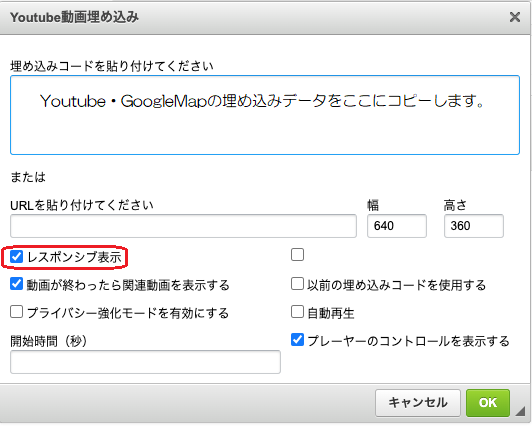Viewport: 532px width, 426px height.
Task: Confirm with the green OK button
Action: coord(488,403)
